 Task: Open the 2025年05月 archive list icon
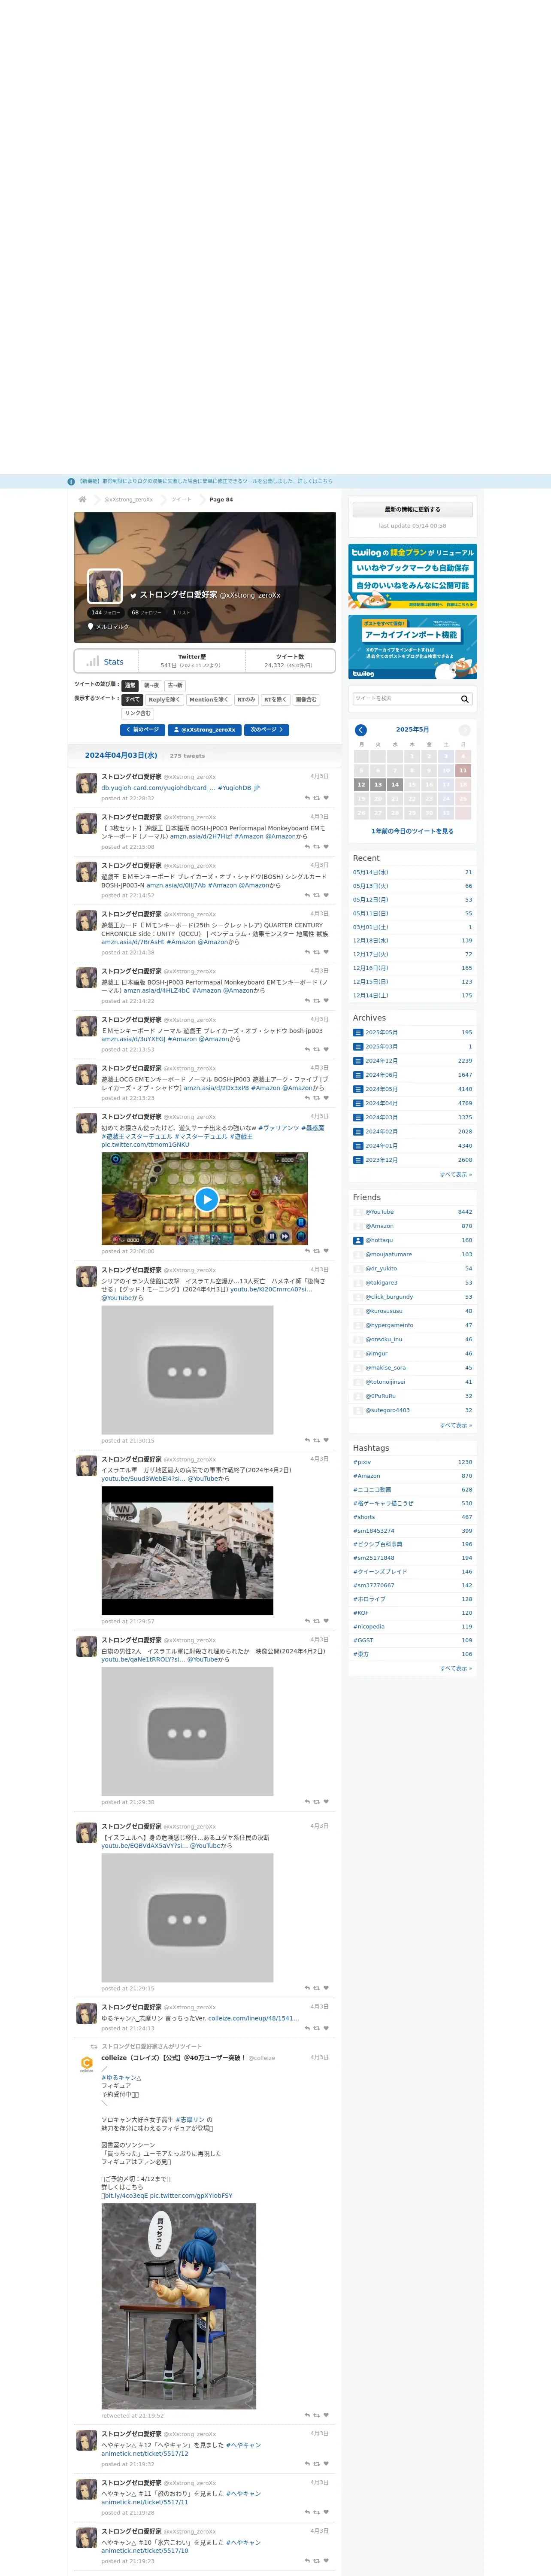pos(358,1032)
